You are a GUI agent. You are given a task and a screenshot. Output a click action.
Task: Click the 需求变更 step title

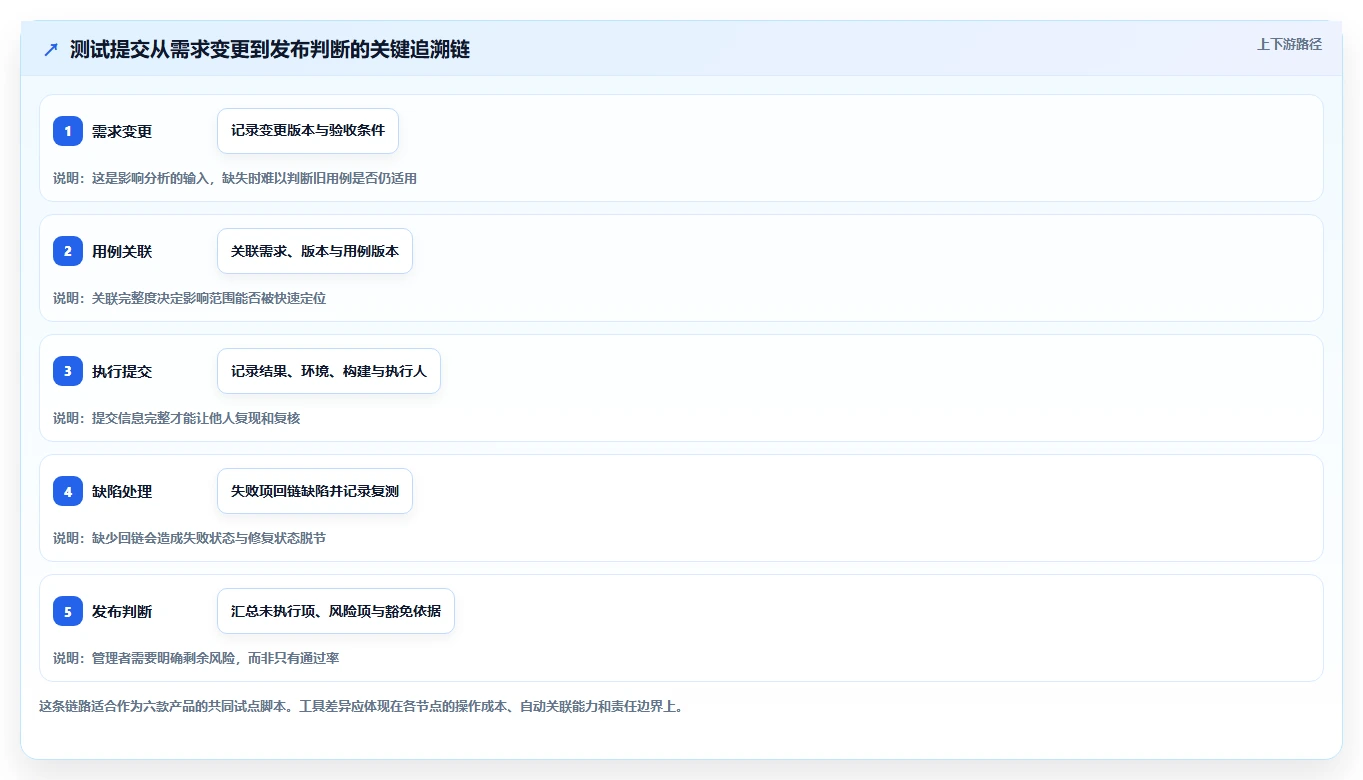coord(122,131)
